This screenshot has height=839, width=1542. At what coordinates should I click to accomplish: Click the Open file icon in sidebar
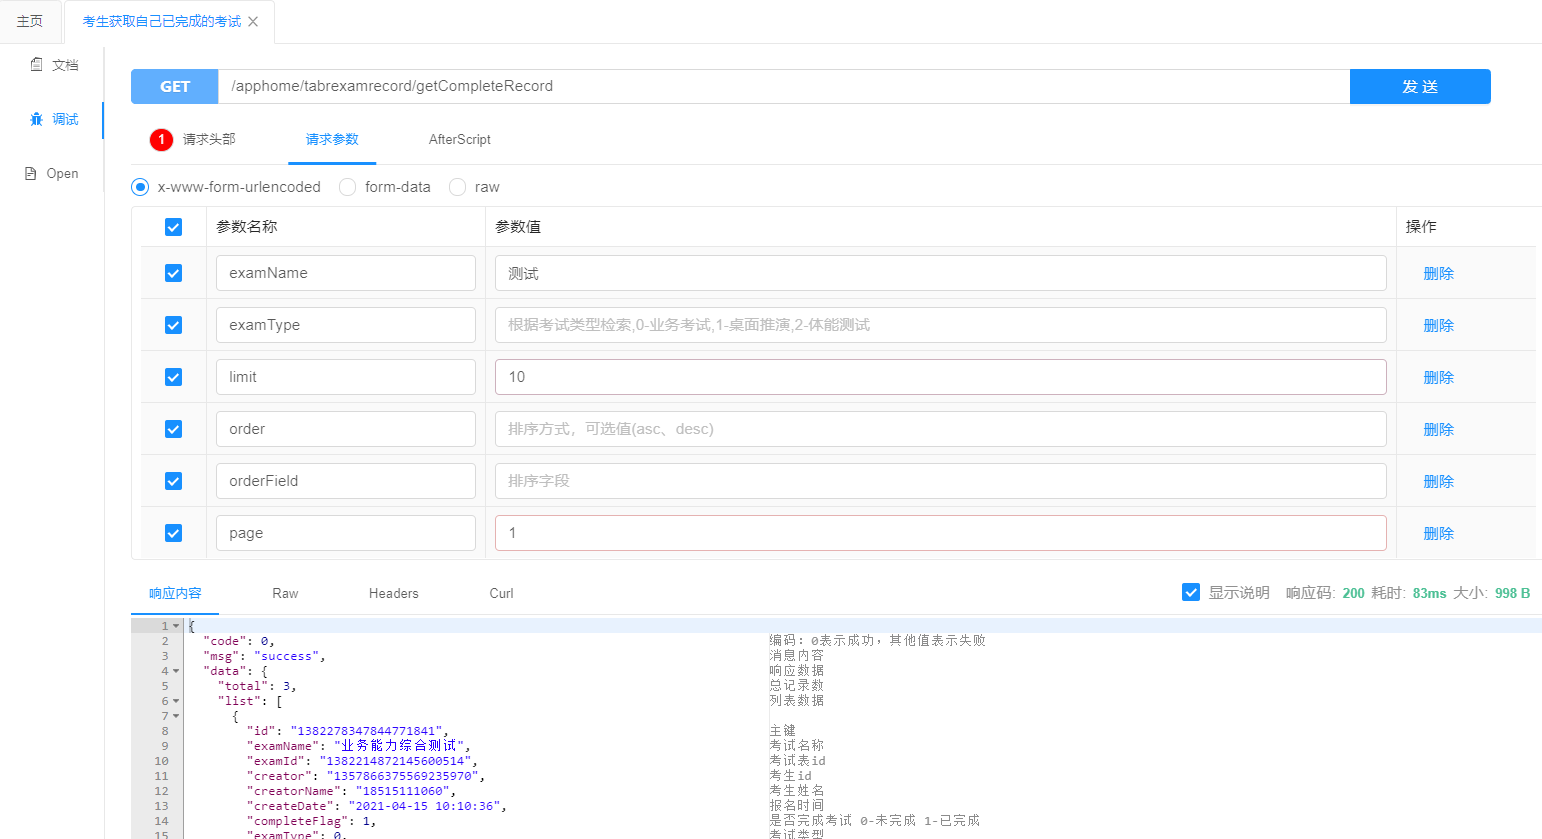click(x=30, y=172)
